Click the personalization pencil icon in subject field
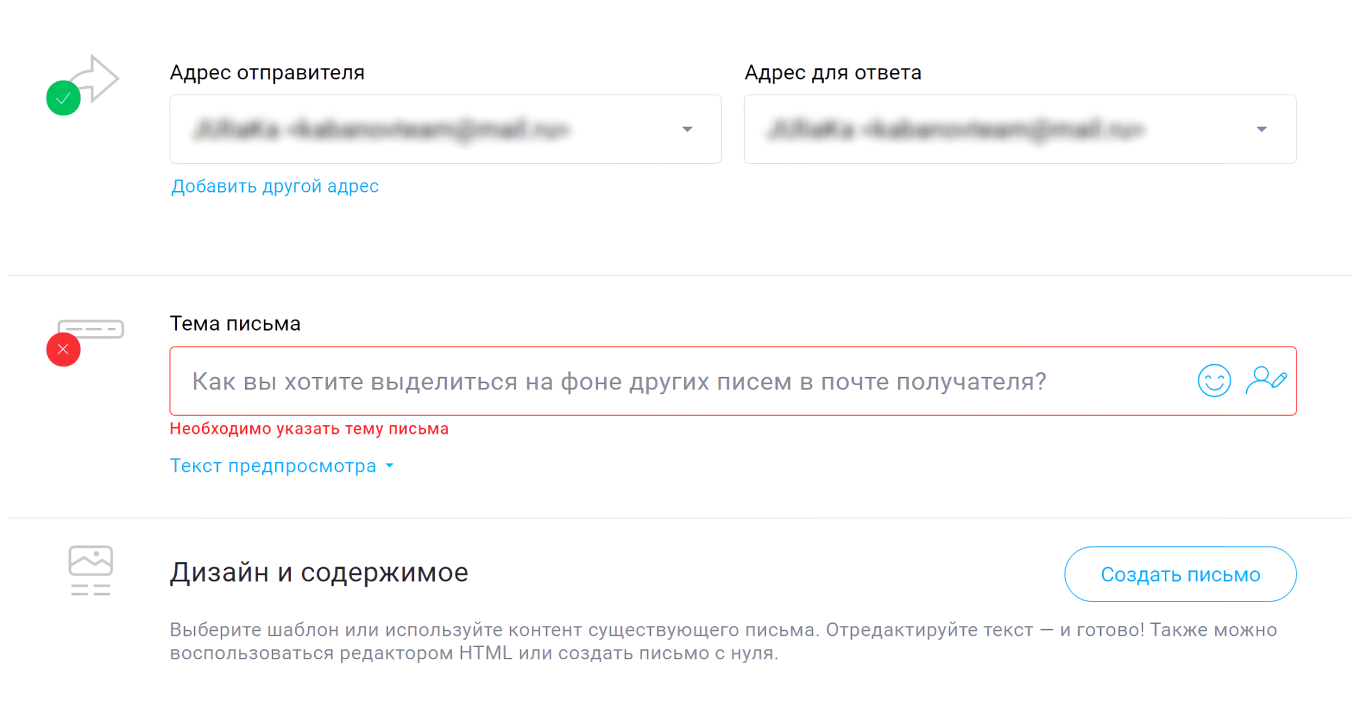 (x=1266, y=381)
